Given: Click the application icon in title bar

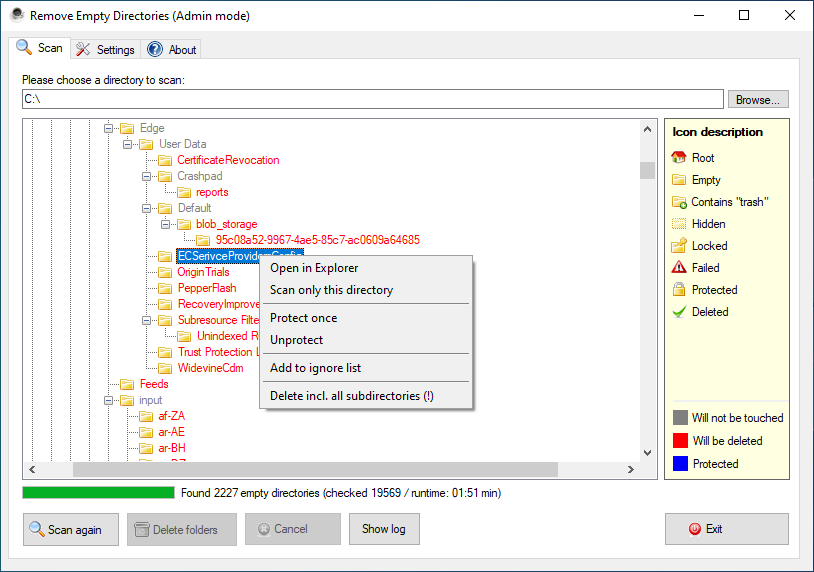Looking at the screenshot, I should coord(17,15).
